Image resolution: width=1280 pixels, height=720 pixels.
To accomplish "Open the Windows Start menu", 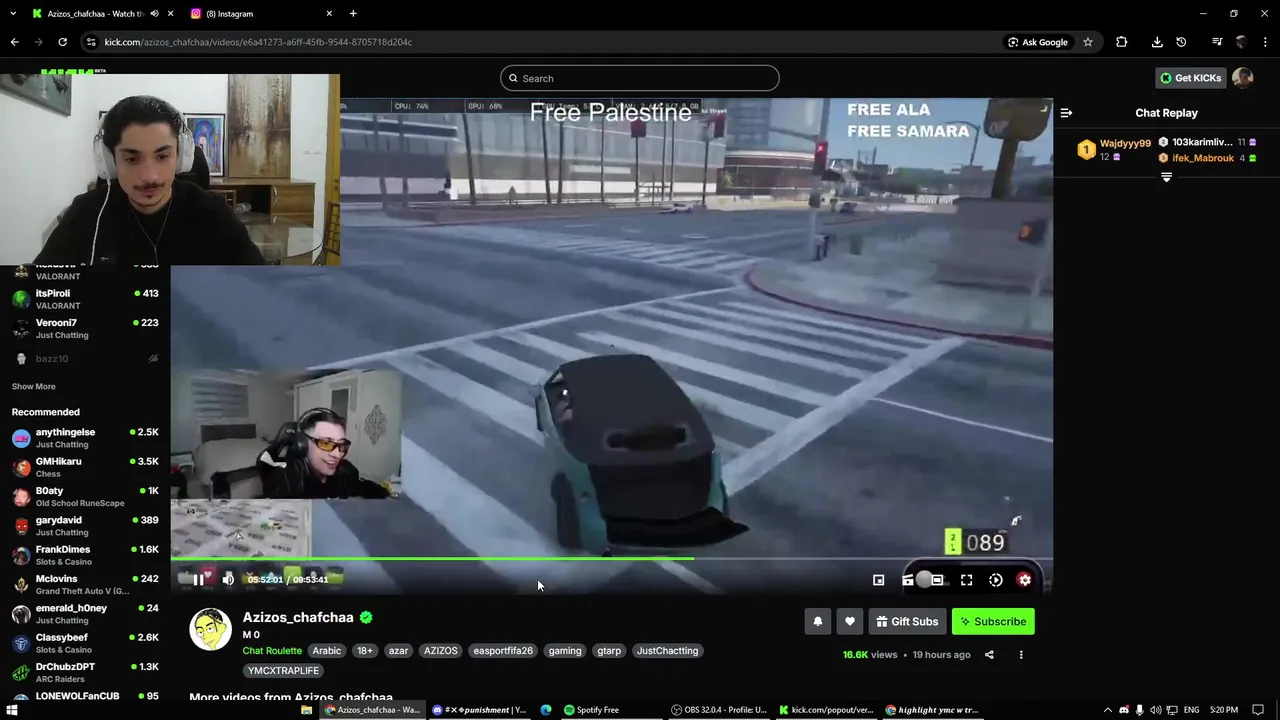I will pyautogui.click(x=13, y=710).
